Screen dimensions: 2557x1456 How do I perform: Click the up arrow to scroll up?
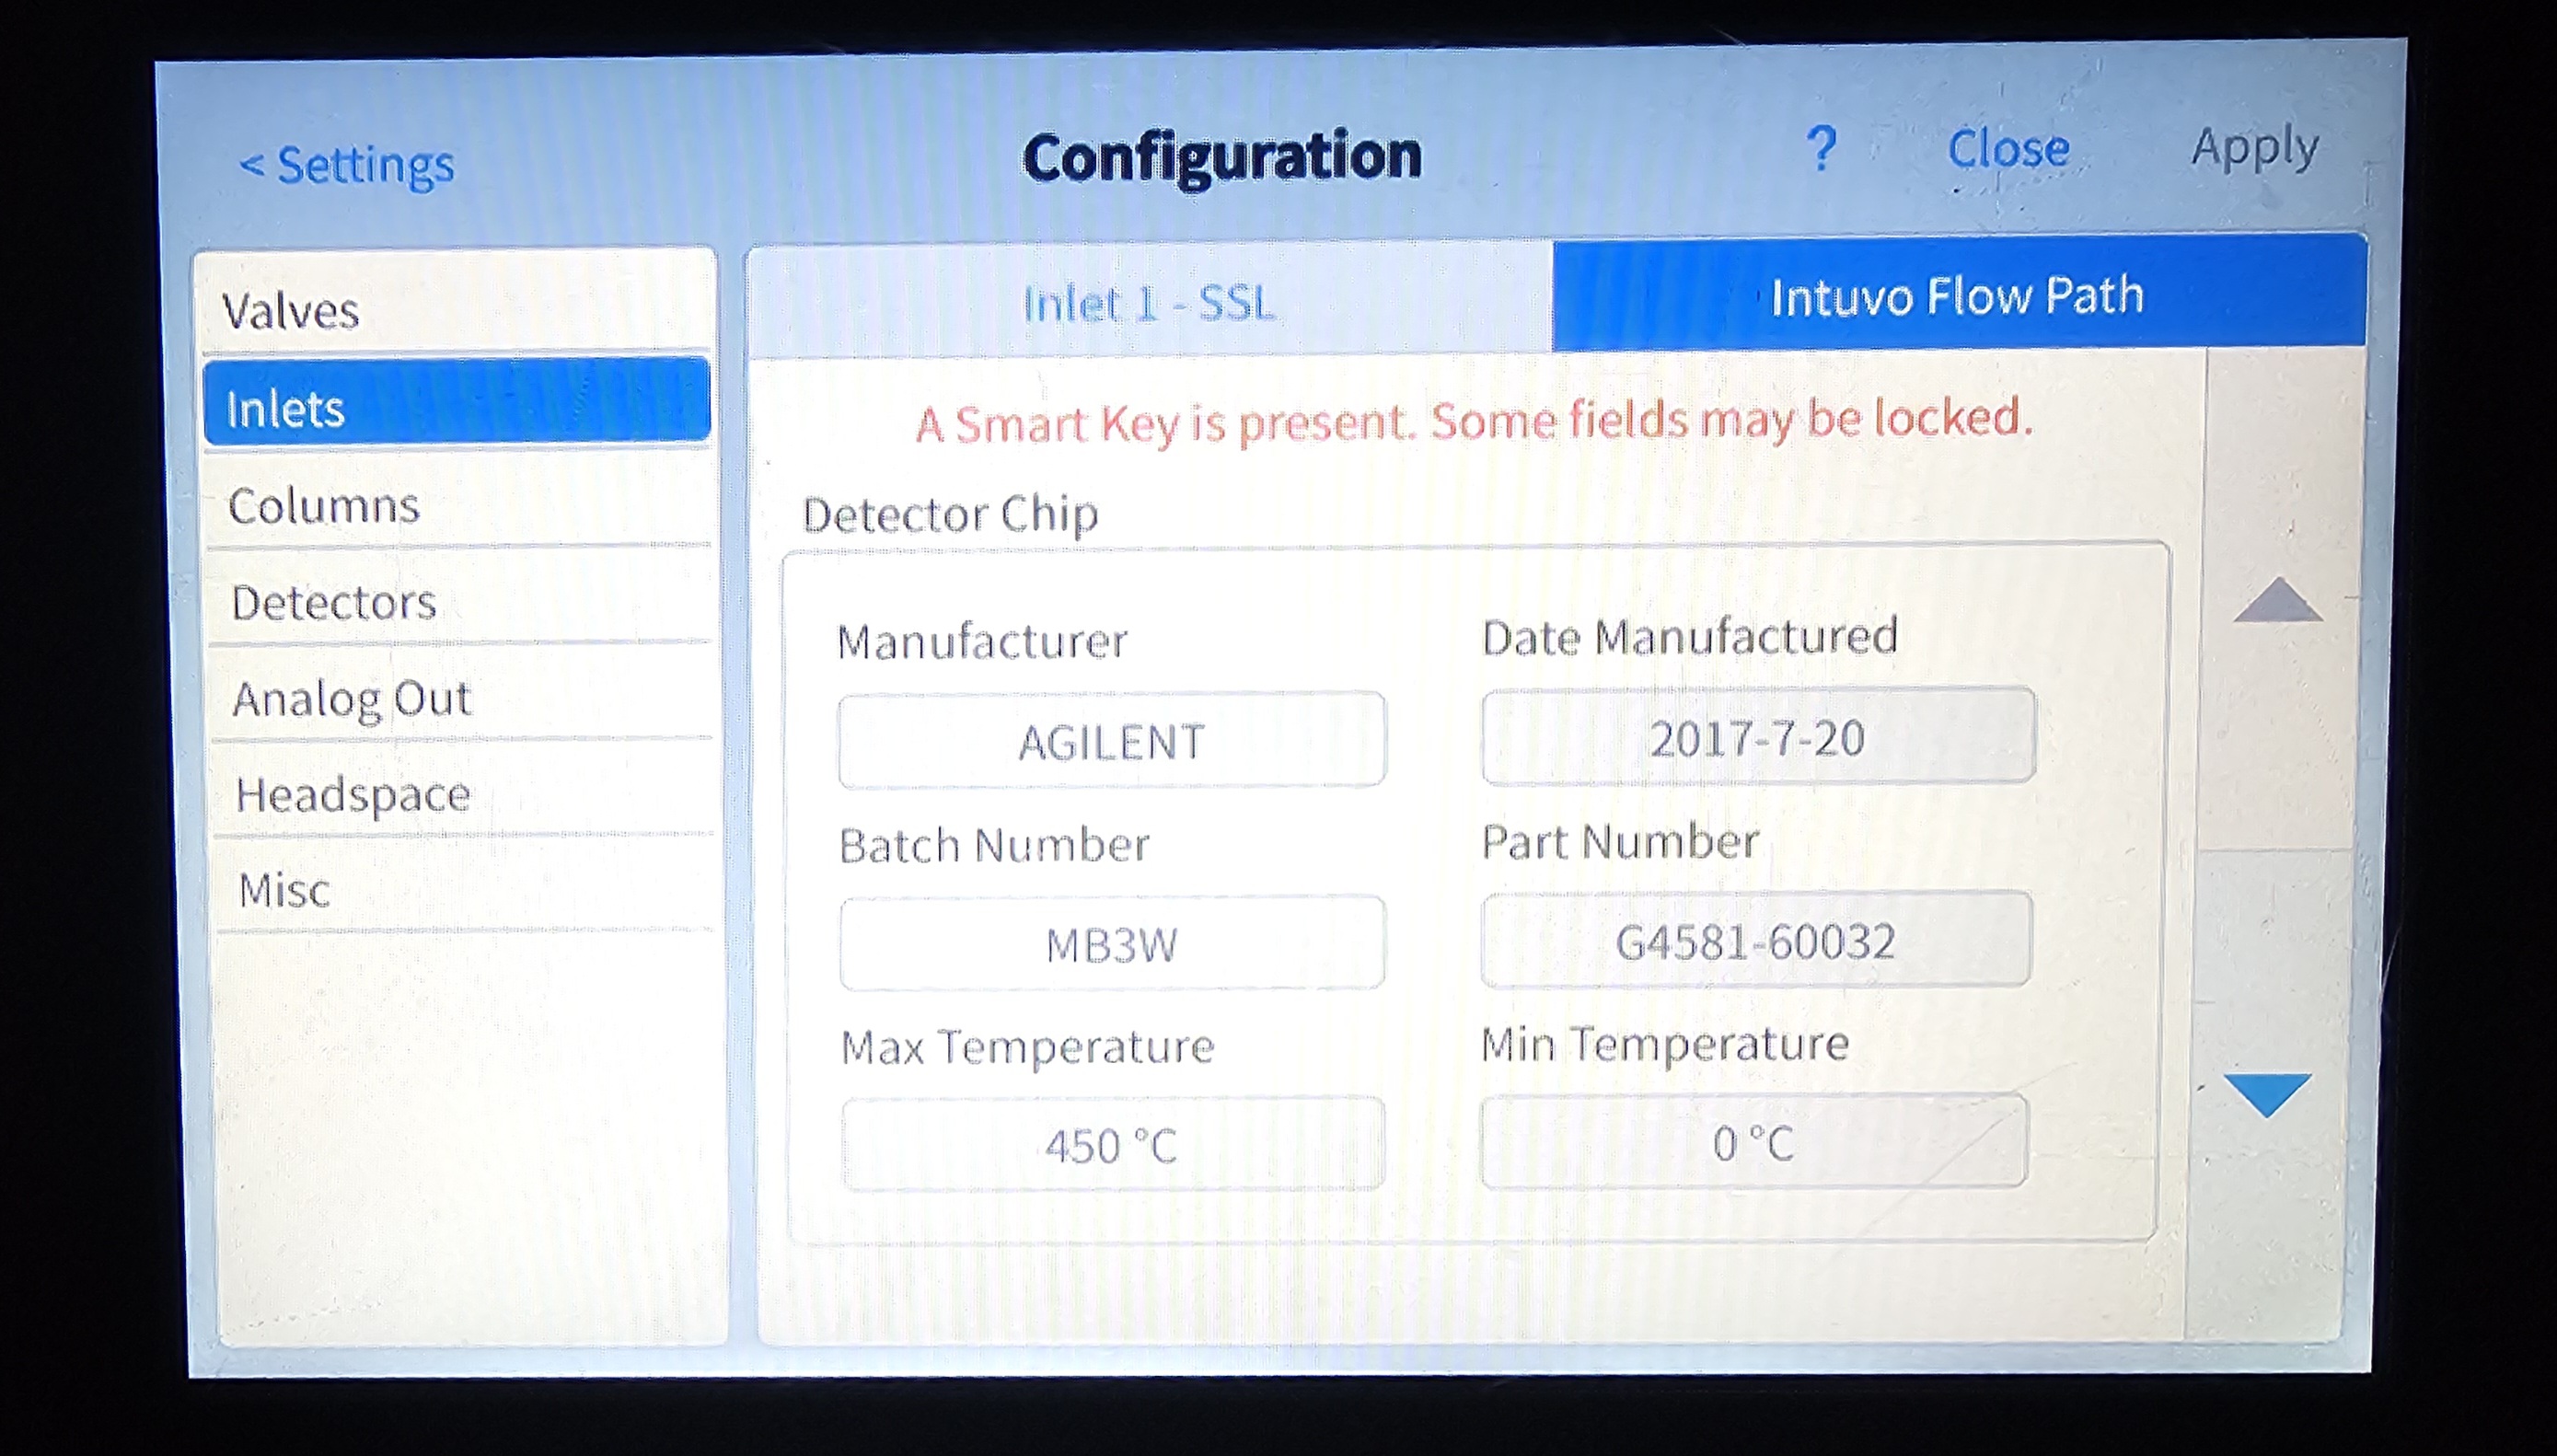[2278, 600]
